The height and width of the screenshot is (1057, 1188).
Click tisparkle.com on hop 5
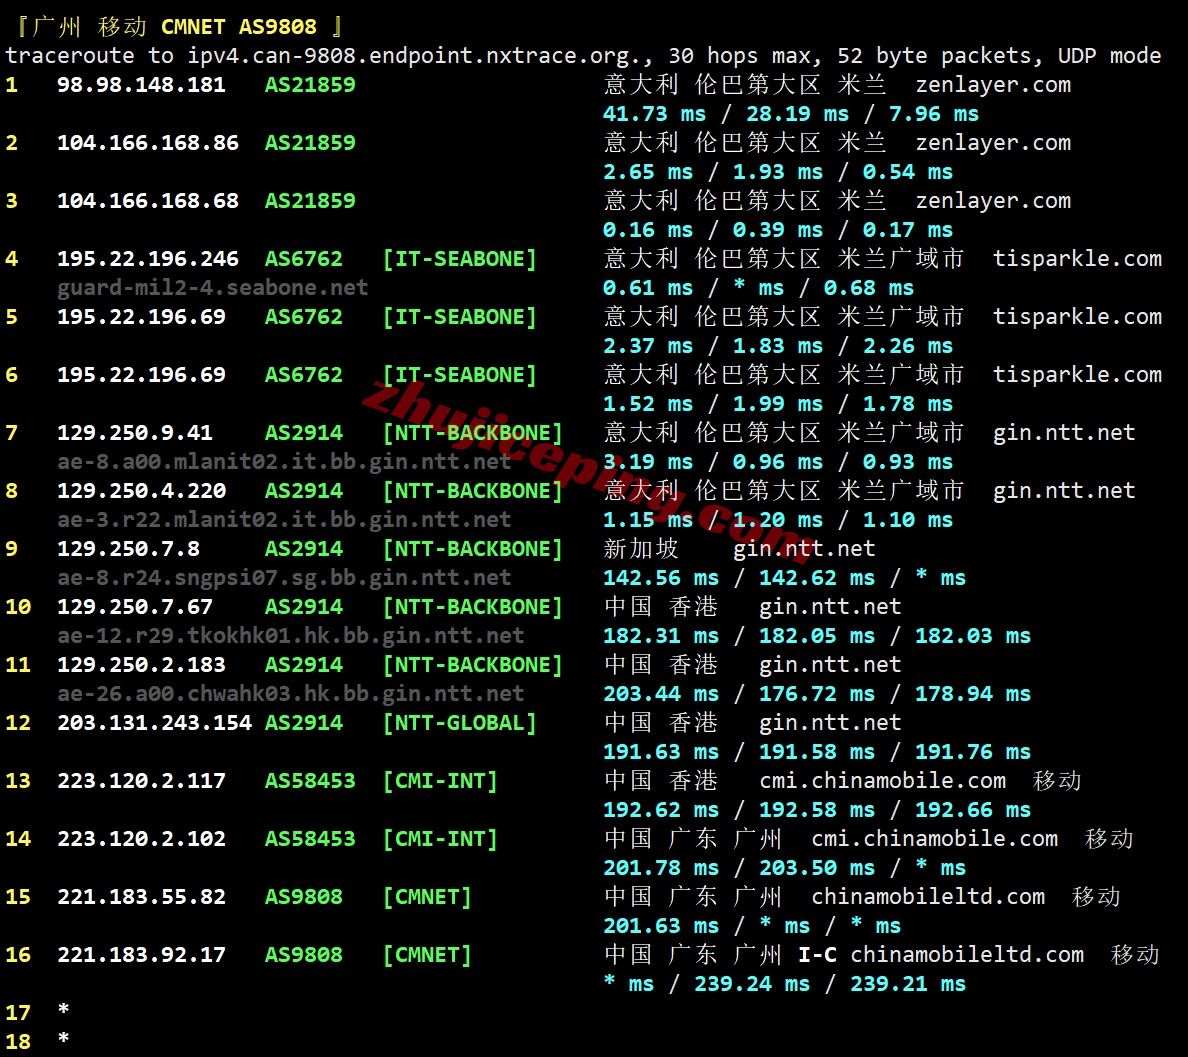[1077, 317]
